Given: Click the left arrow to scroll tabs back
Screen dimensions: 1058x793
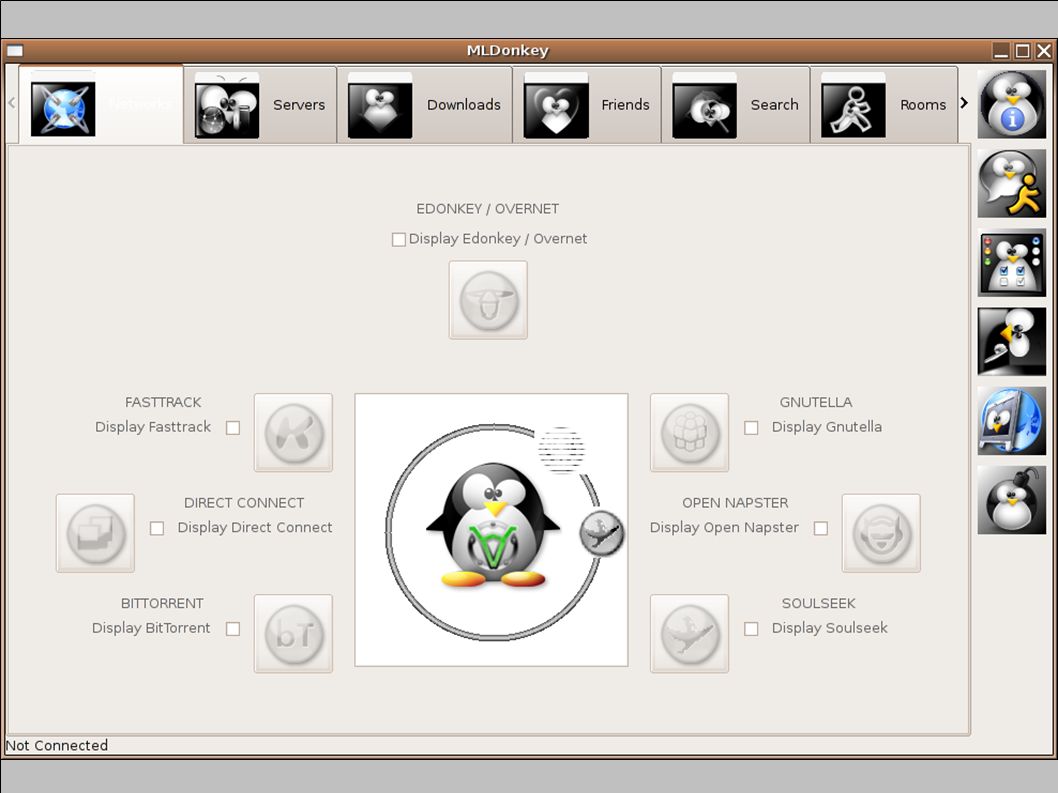Looking at the screenshot, I should (11, 103).
